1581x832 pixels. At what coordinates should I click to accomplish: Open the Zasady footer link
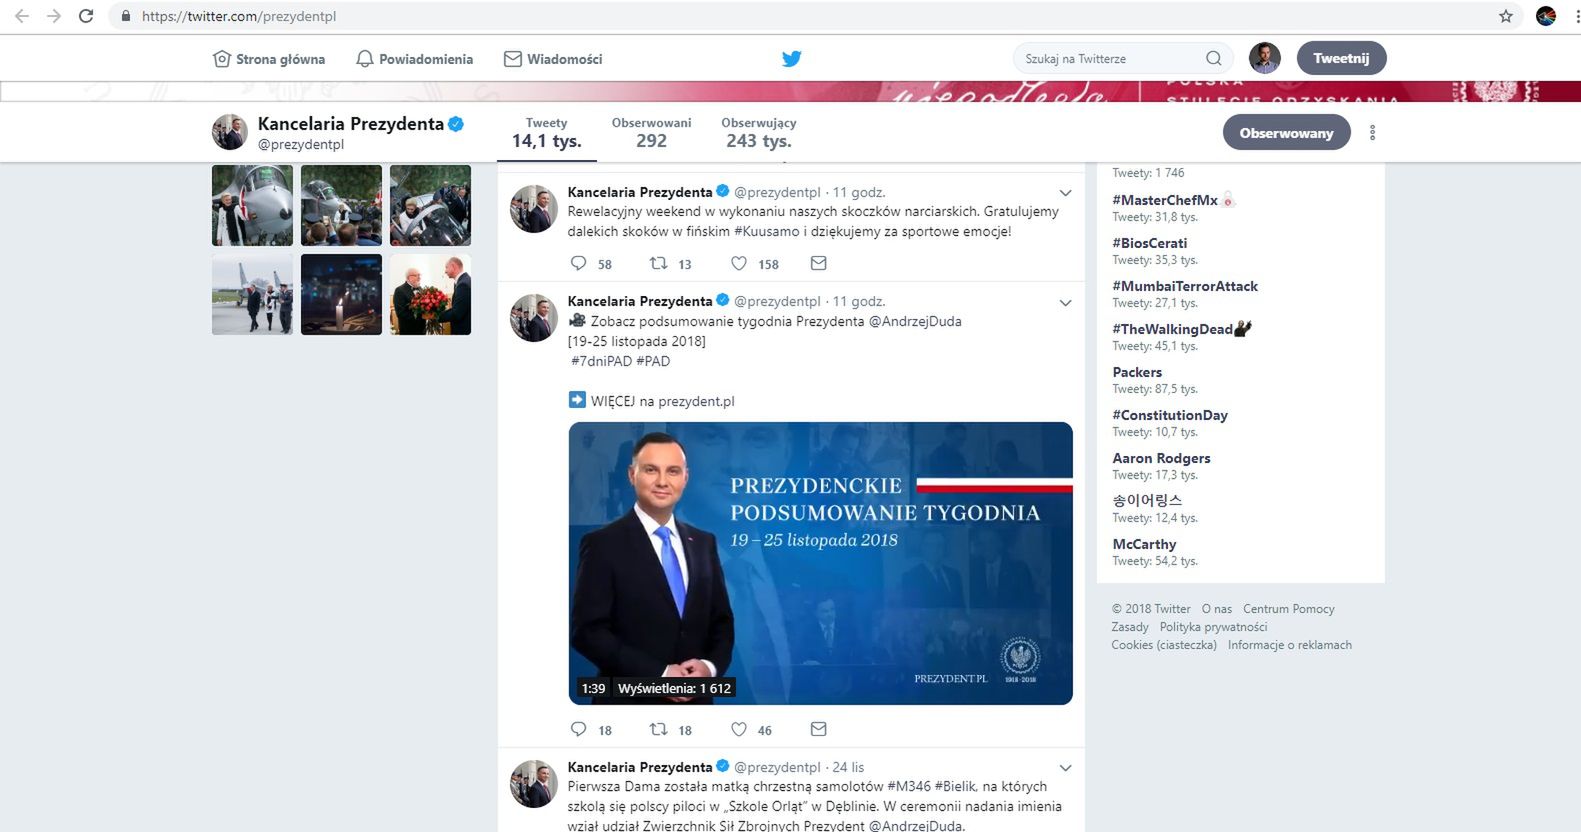(x=1130, y=627)
